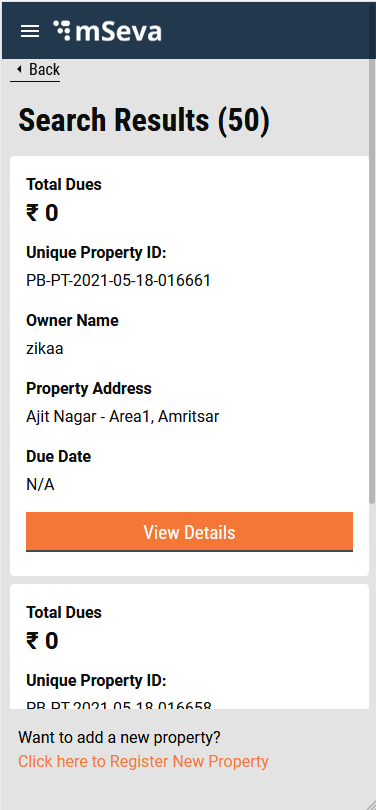Click the Property Address label
This screenshot has height=810, width=376.
coord(89,388)
